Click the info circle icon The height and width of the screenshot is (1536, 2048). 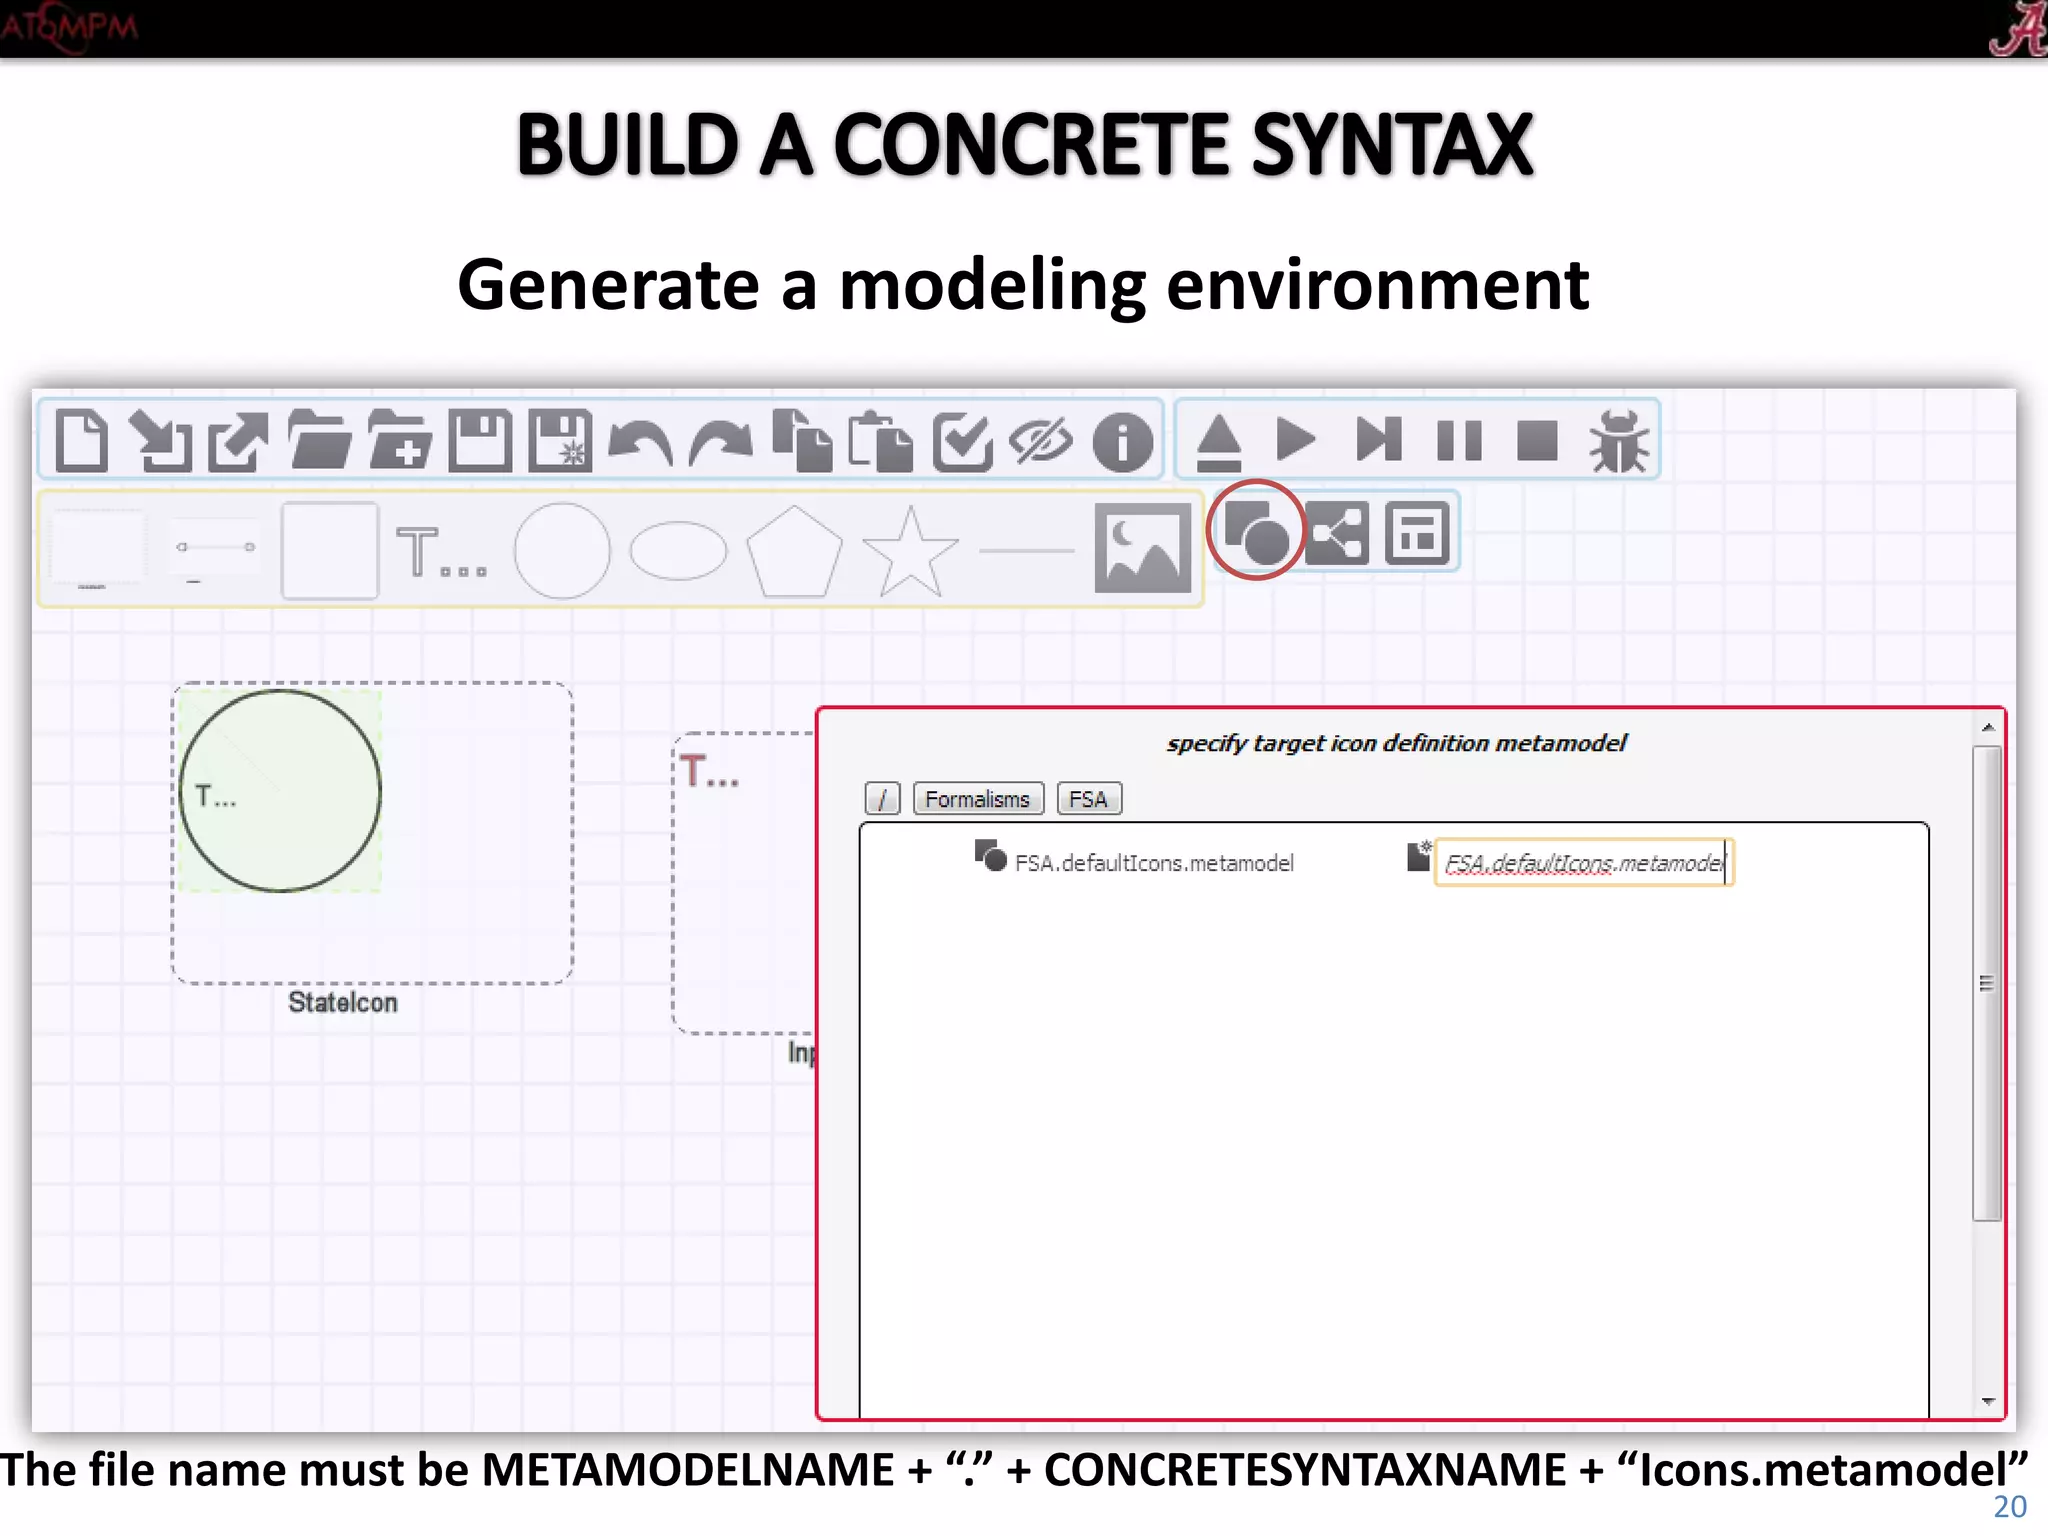[x=1123, y=441]
